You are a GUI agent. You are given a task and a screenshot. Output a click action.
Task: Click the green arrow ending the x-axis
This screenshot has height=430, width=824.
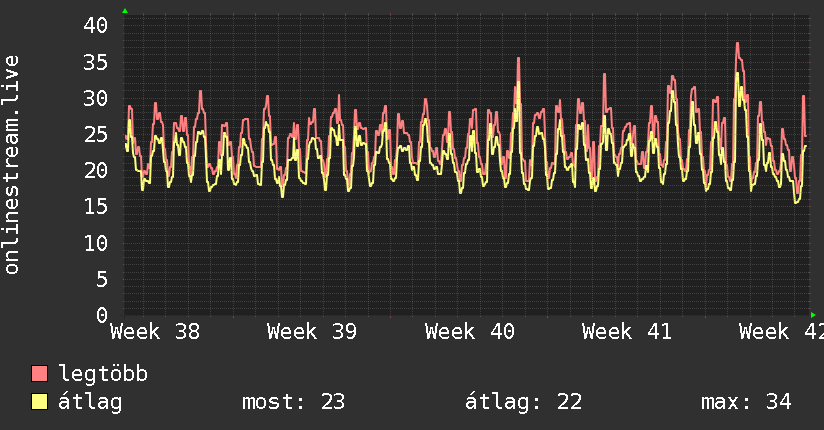point(813,315)
